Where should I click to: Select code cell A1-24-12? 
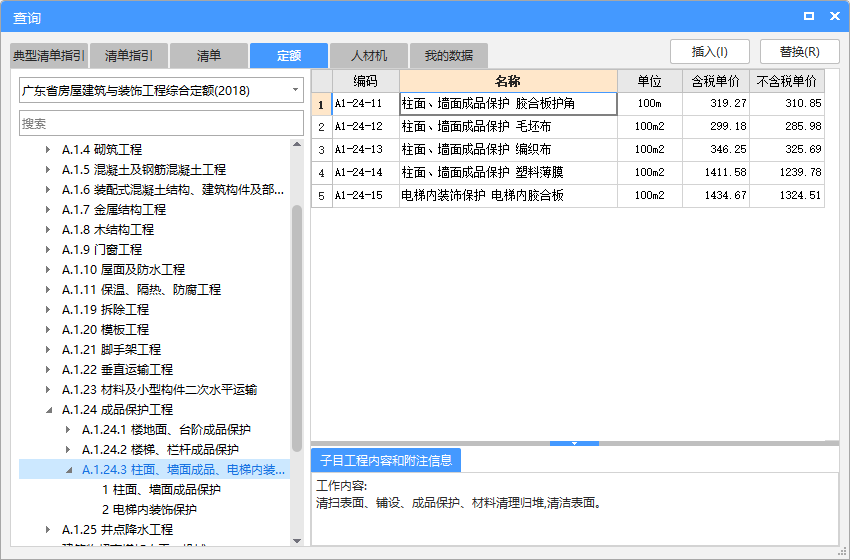(366, 127)
